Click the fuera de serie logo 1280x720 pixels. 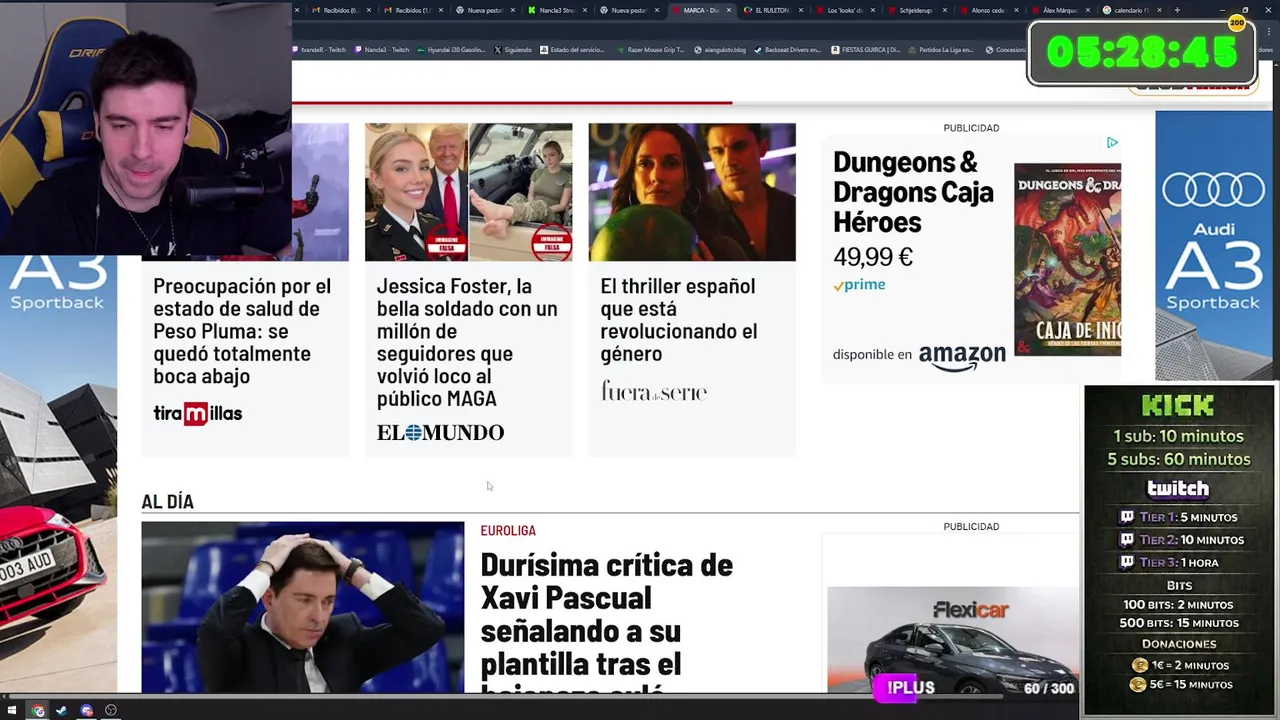pyautogui.click(x=654, y=391)
